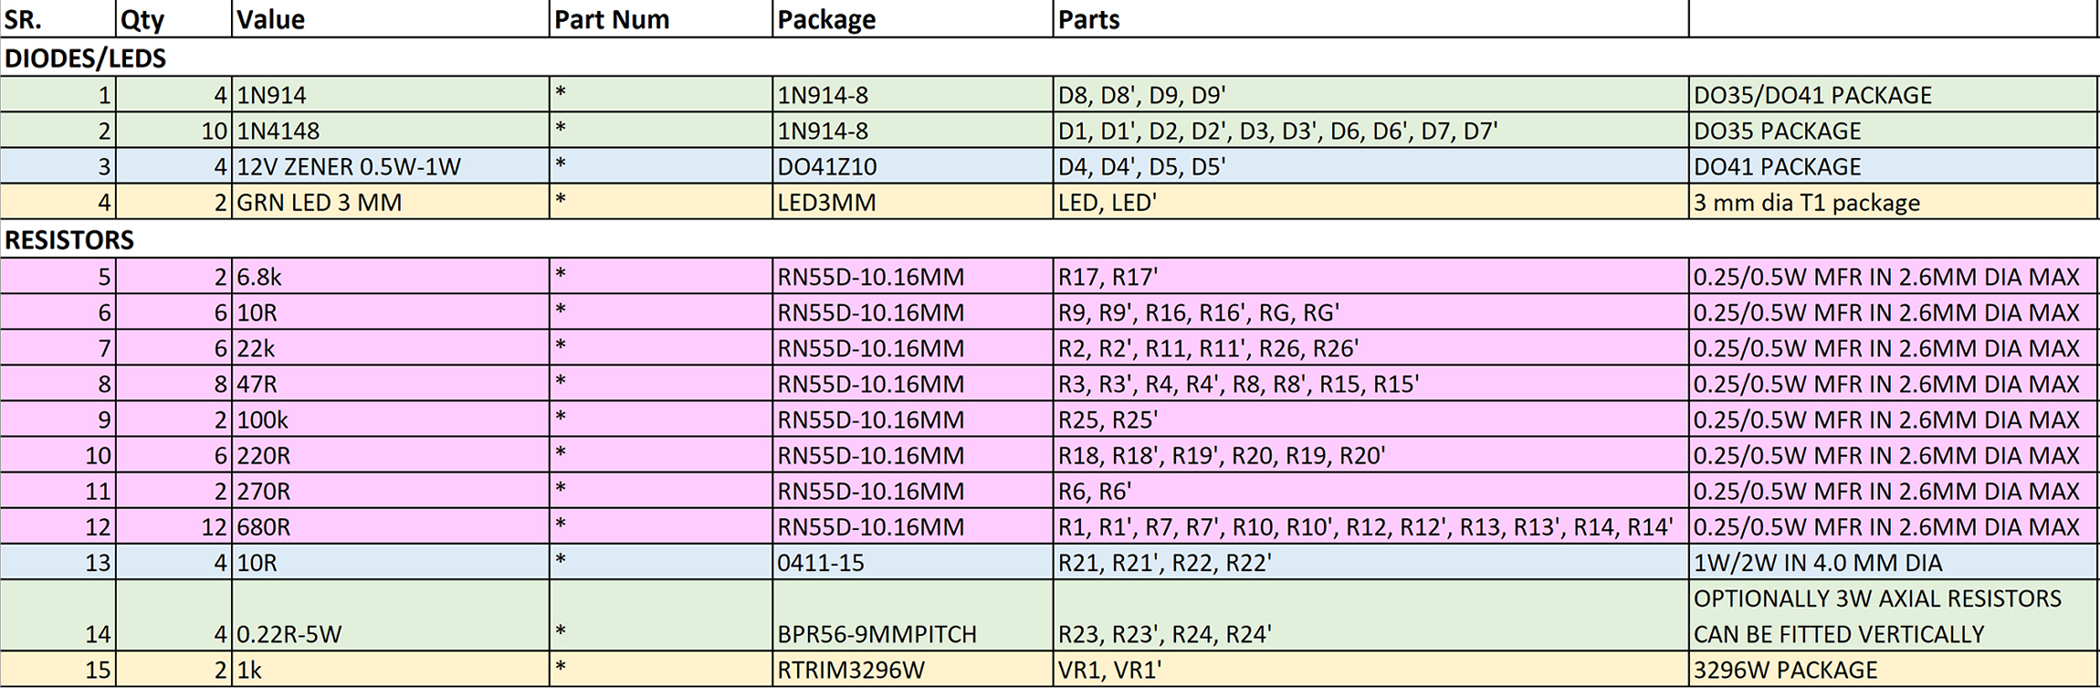This screenshot has height=688, width=2100.
Task: Click the 680R value cell
Action: click(x=390, y=526)
